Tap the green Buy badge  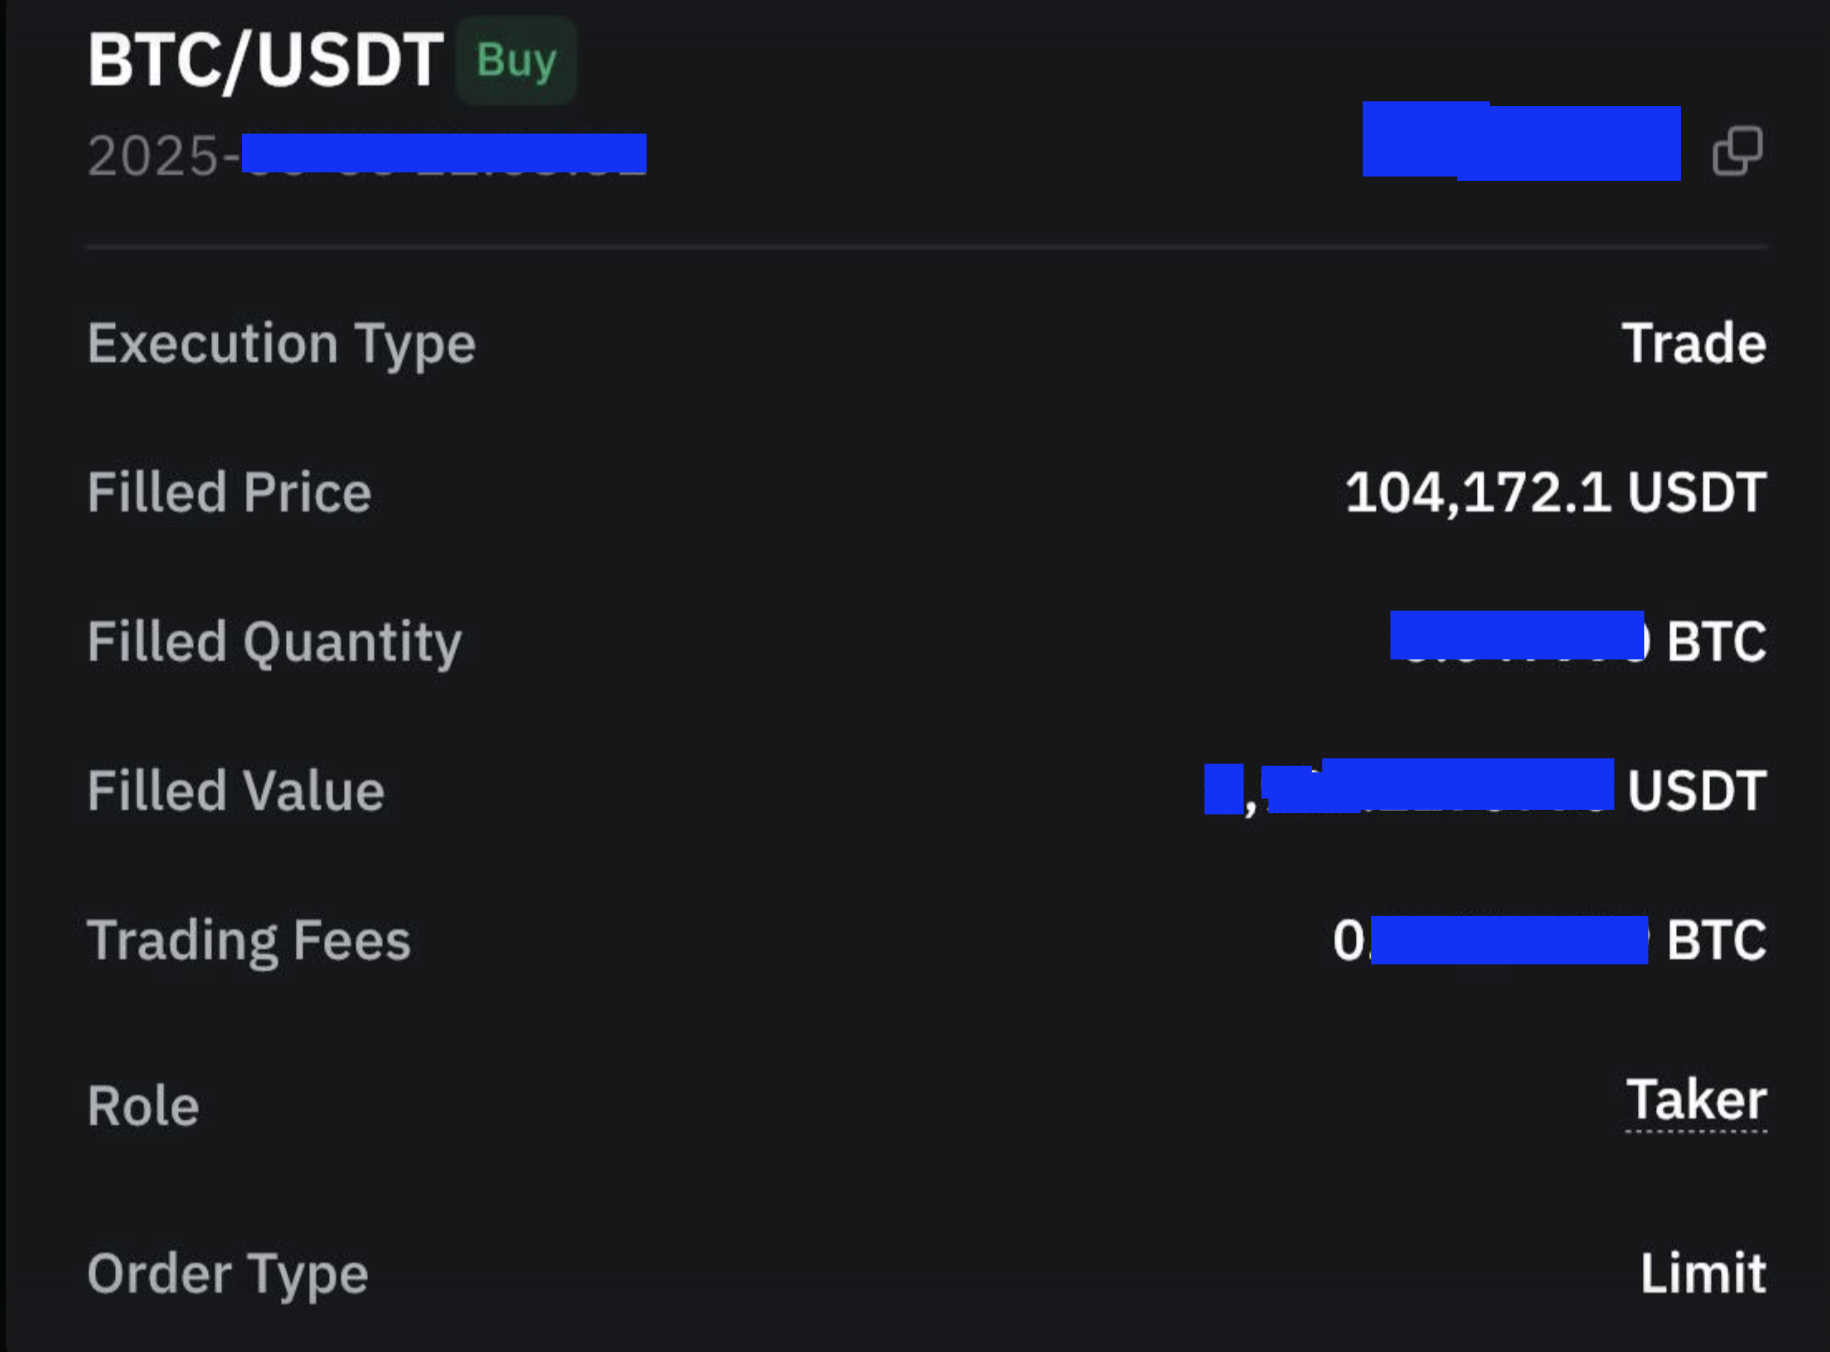tap(516, 61)
